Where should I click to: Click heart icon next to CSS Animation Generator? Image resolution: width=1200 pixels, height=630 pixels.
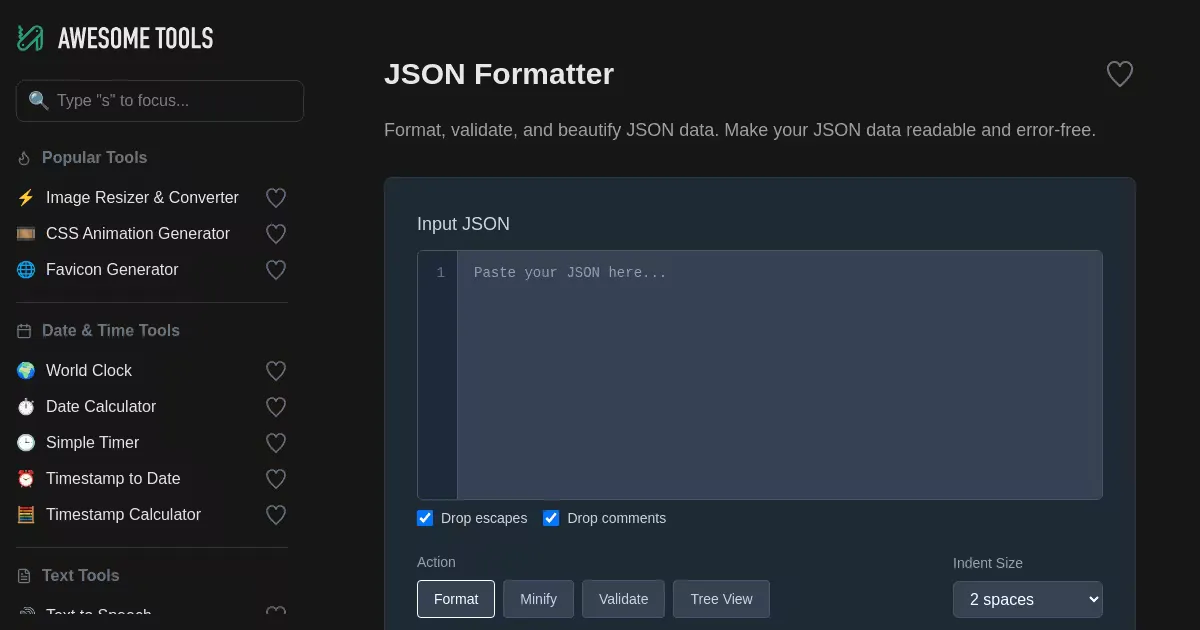click(276, 234)
